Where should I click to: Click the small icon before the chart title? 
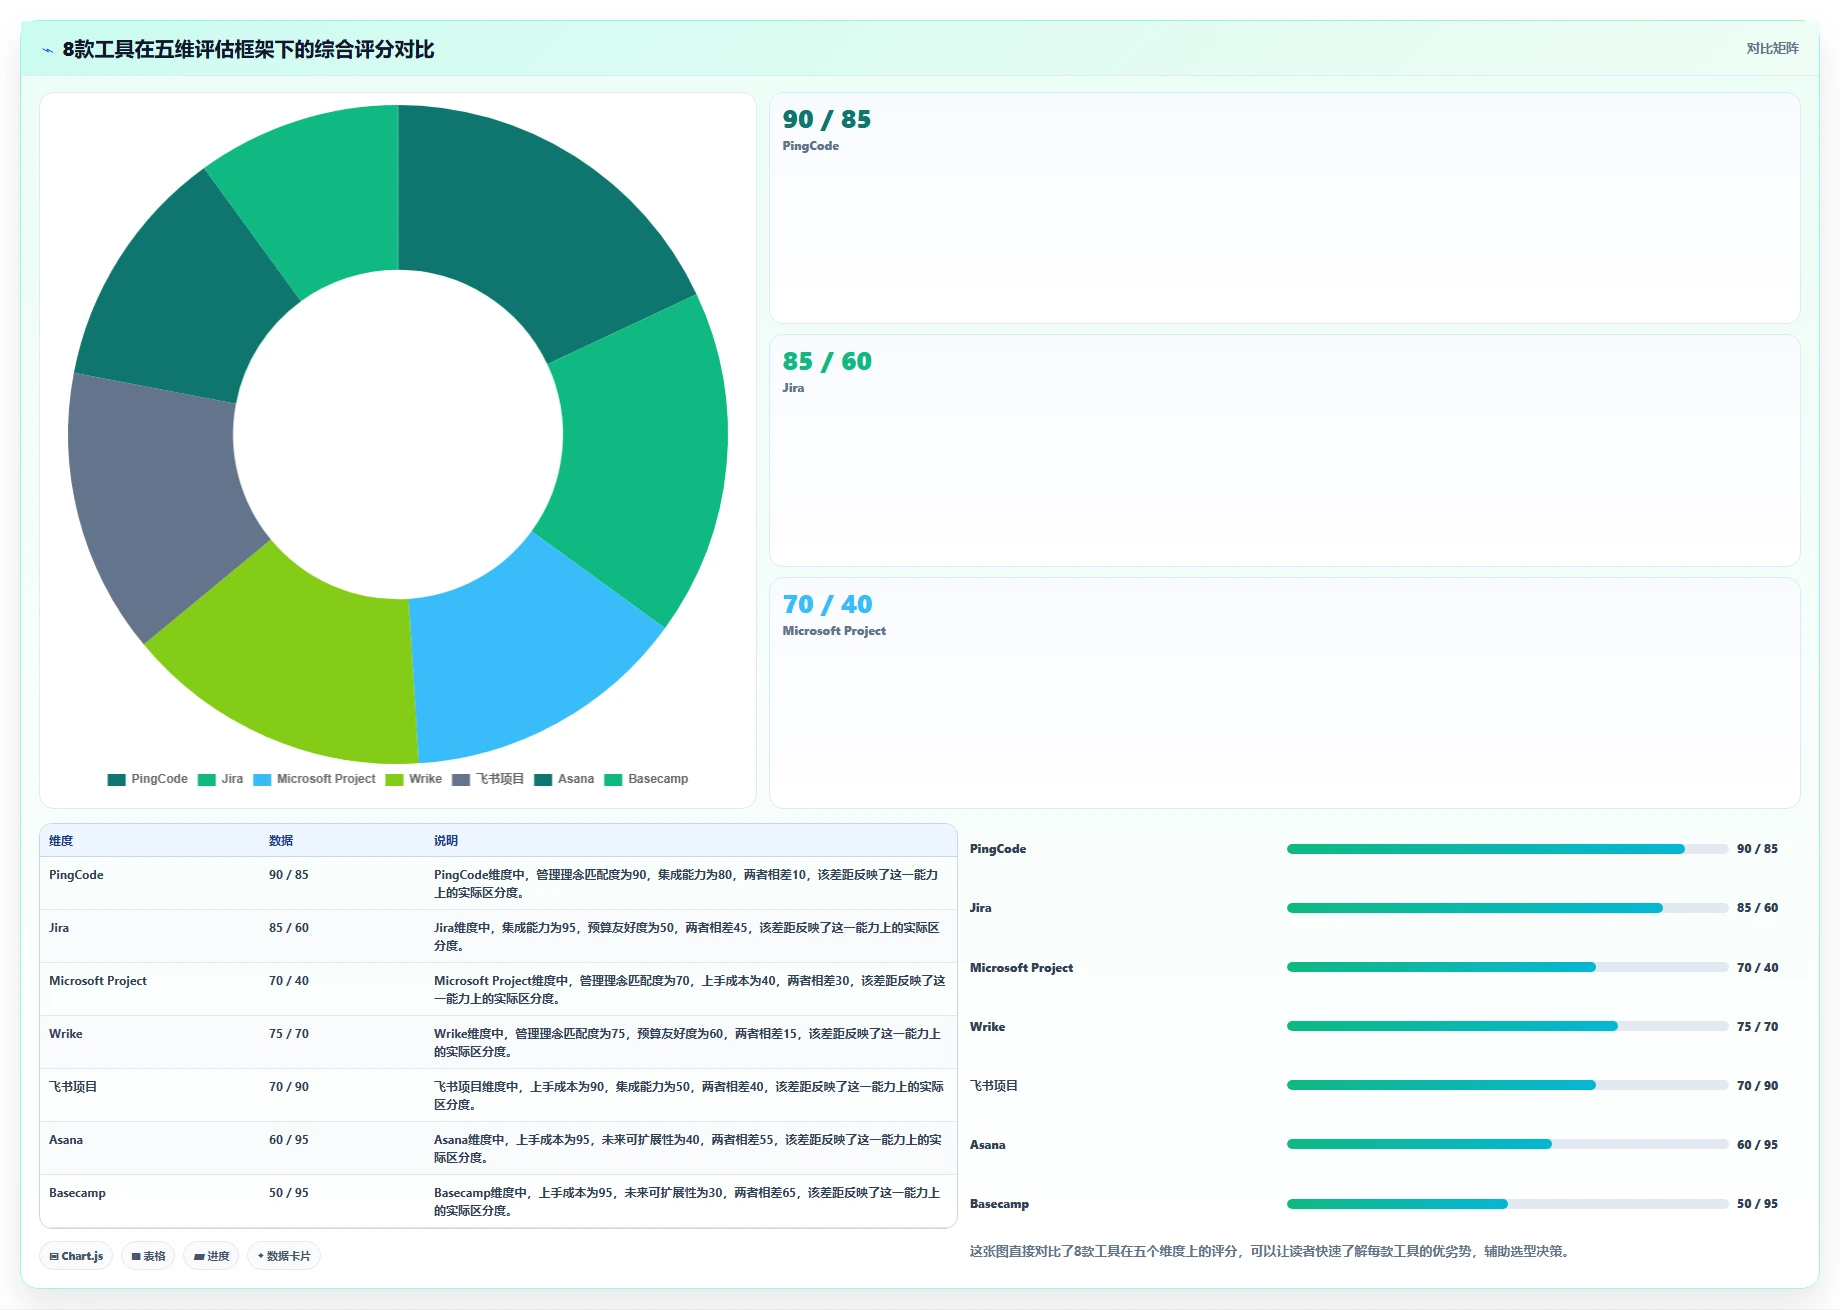point(47,50)
